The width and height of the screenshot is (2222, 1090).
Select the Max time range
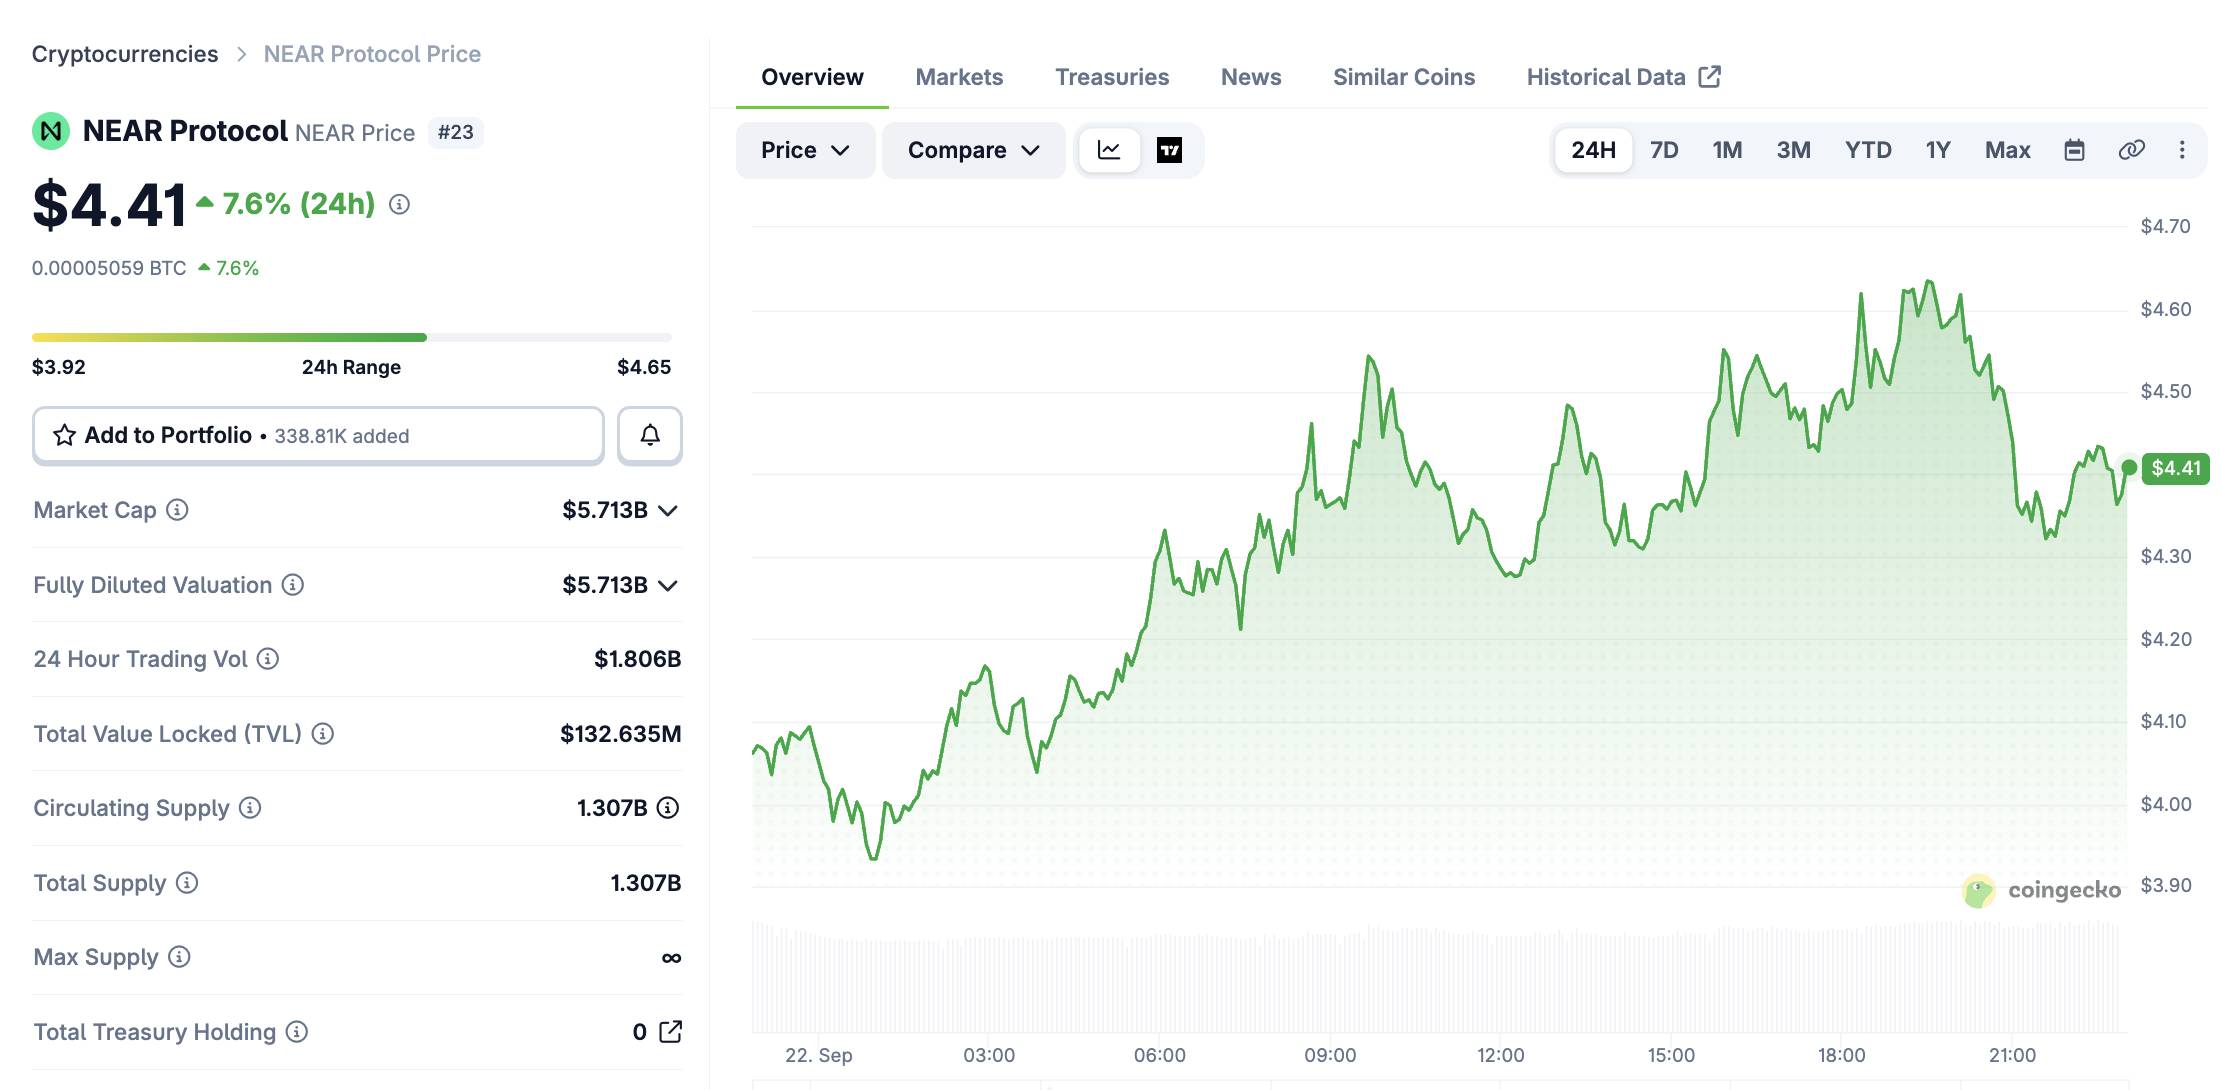click(2007, 150)
